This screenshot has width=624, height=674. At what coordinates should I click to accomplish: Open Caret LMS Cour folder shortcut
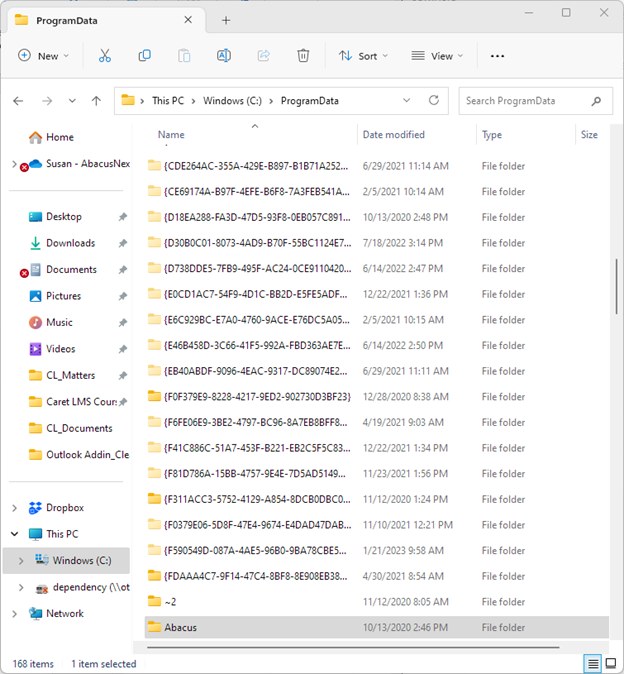(72, 402)
